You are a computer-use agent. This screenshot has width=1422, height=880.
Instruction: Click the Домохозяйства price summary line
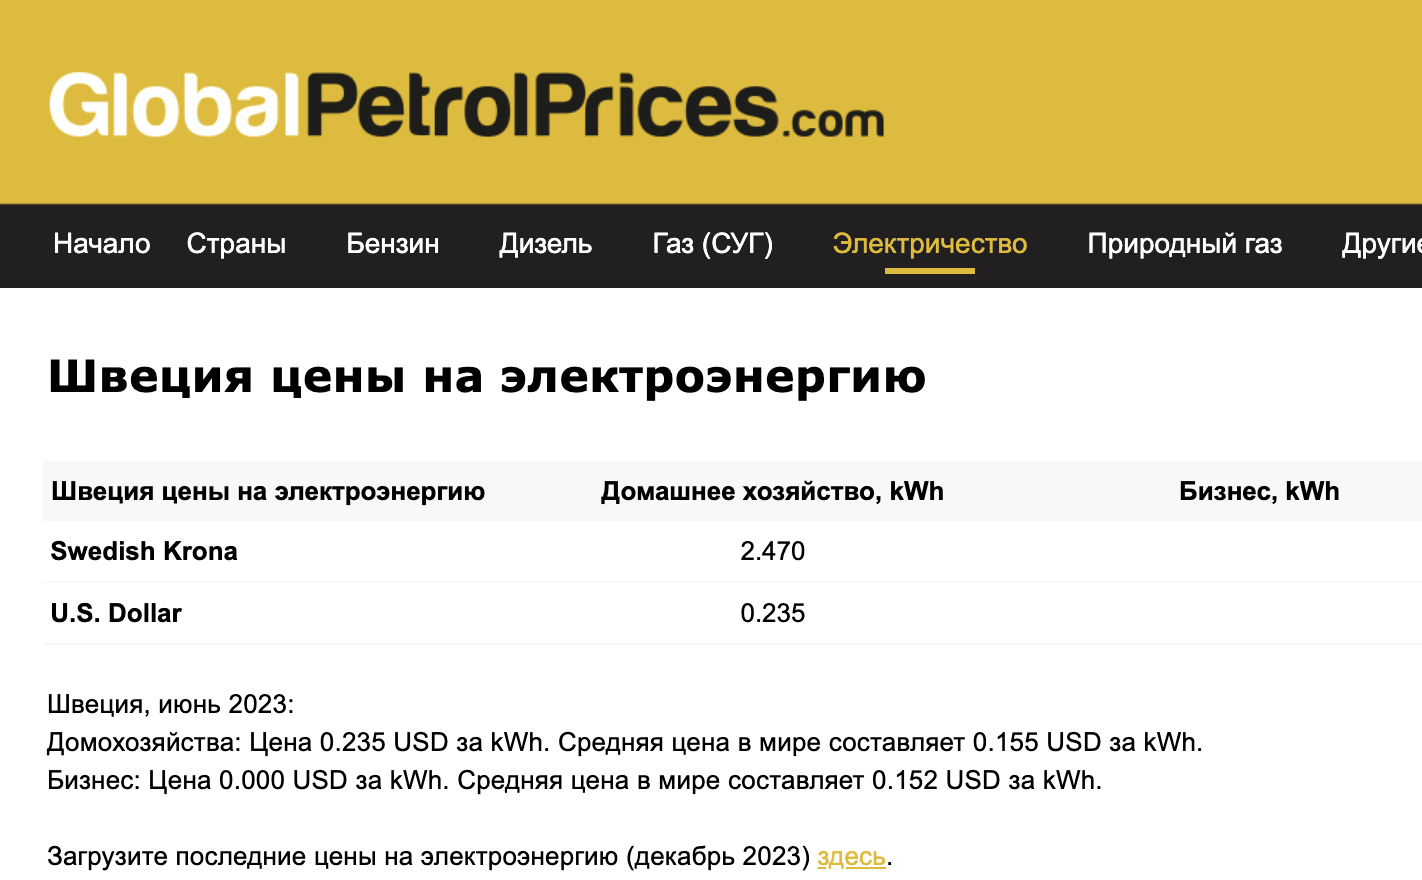click(624, 742)
